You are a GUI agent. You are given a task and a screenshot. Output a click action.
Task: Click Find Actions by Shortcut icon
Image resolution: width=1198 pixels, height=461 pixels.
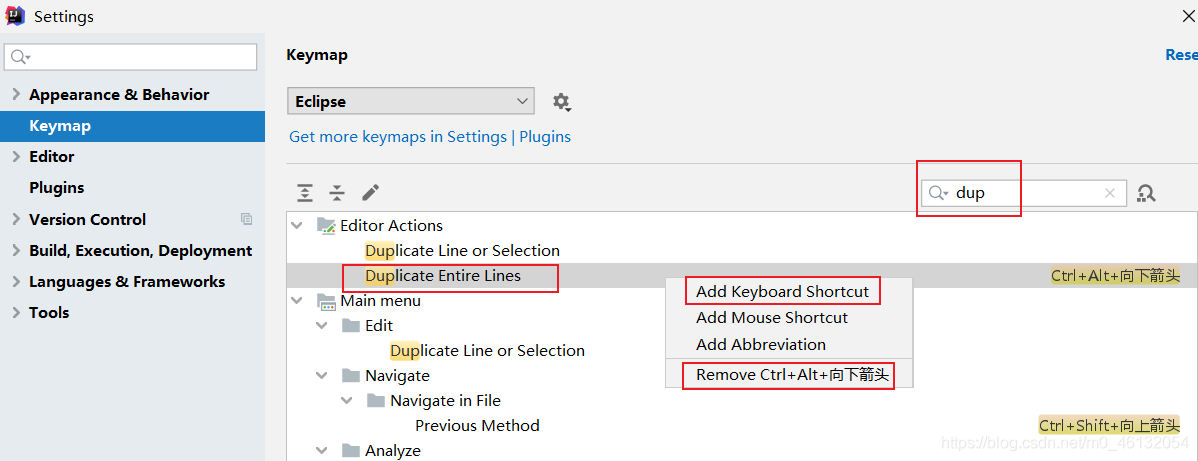1145,193
